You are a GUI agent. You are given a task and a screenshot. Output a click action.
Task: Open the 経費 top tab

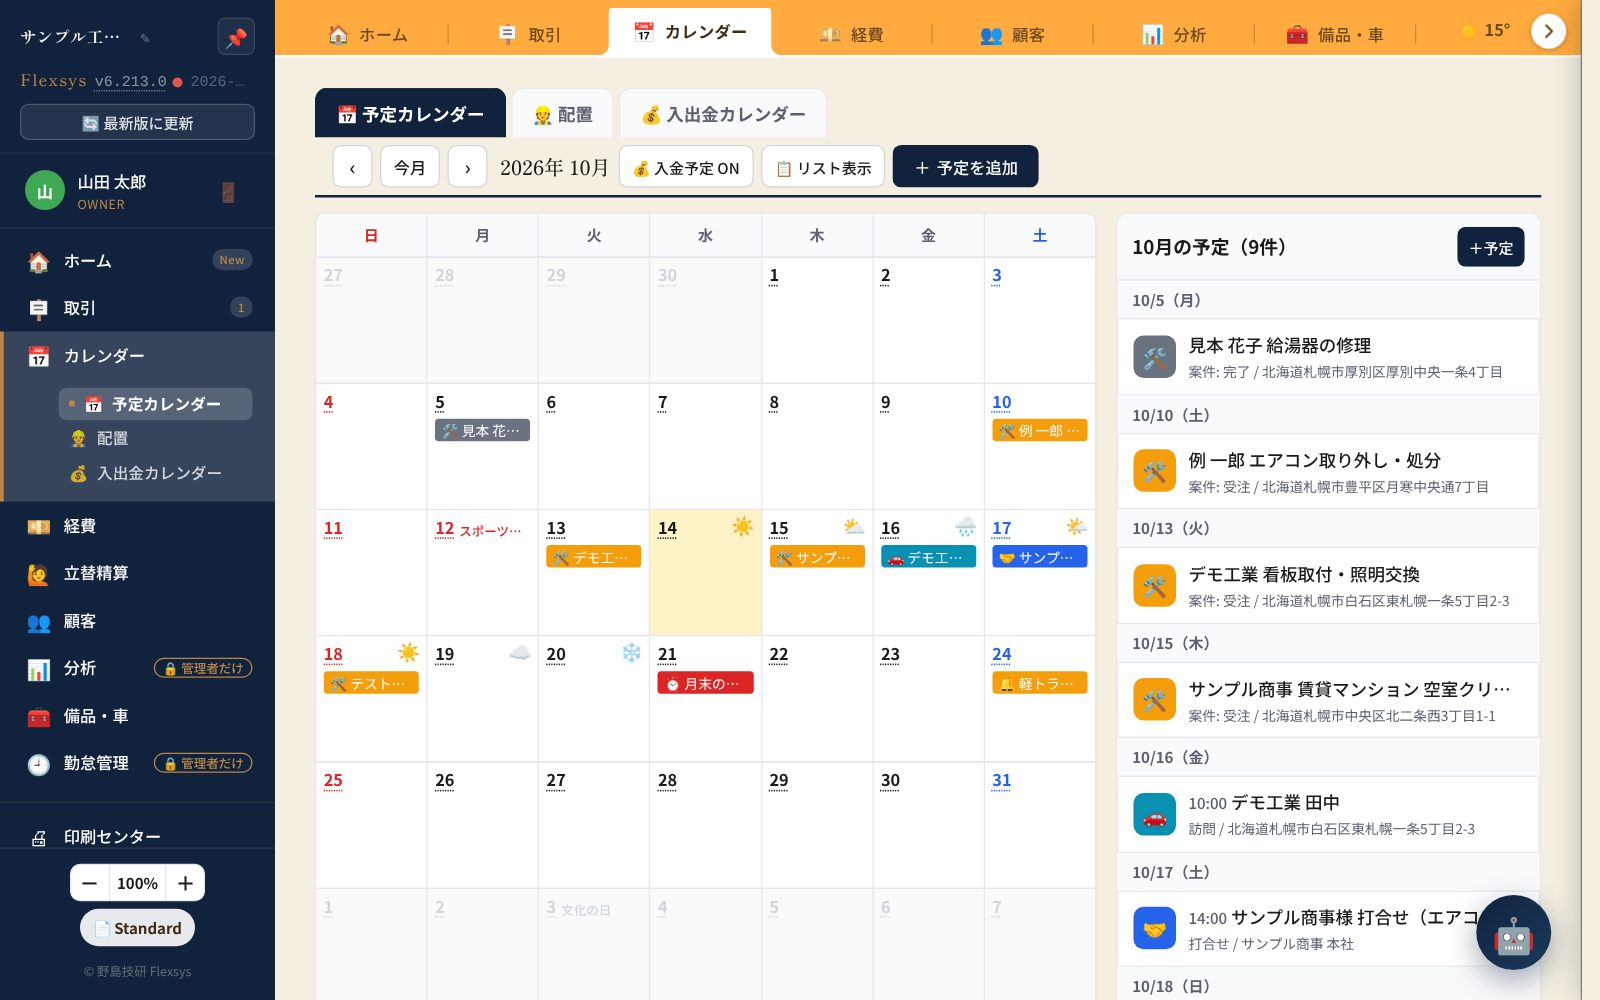(851, 34)
